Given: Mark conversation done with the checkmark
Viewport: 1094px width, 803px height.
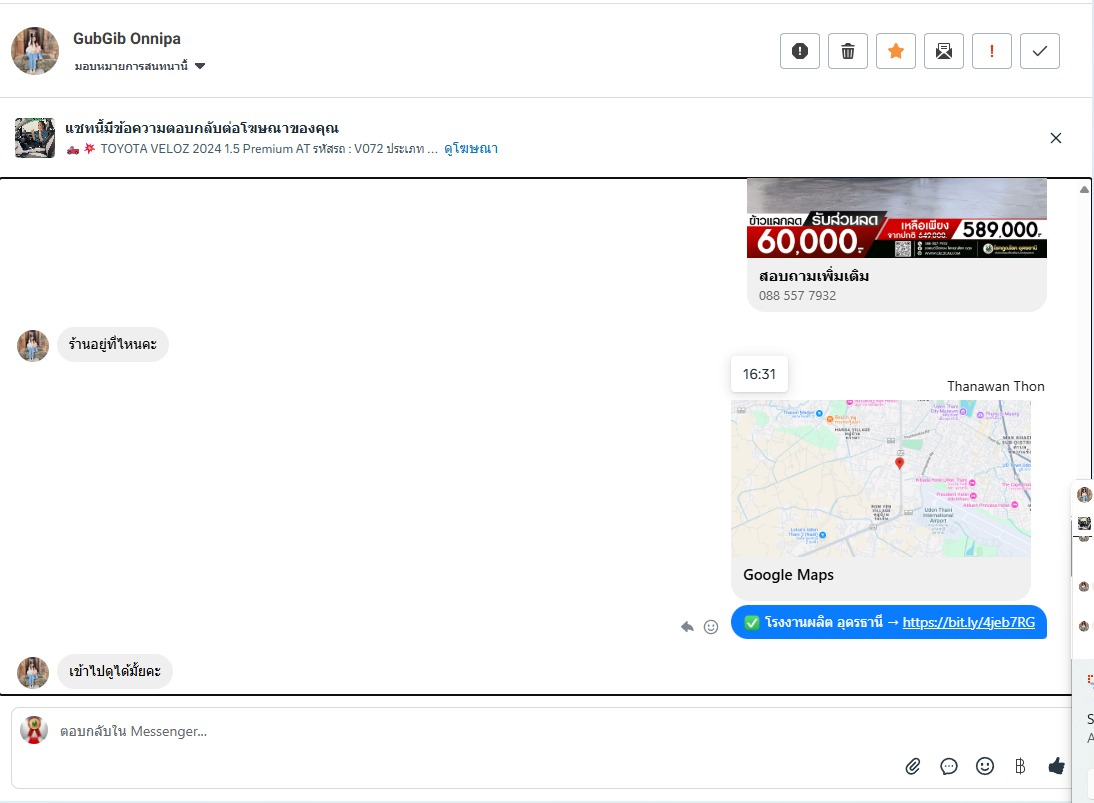Looking at the screenshot, I should (1040, 51).
